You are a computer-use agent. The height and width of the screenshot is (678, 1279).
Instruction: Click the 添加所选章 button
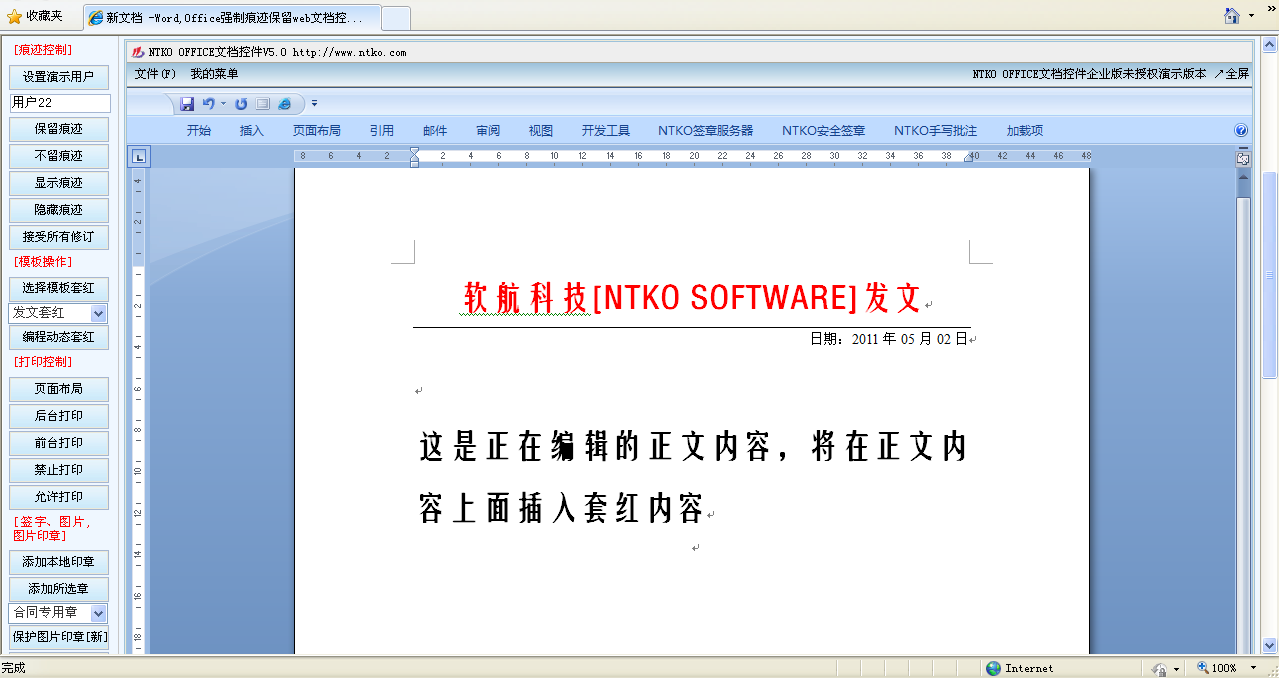point(59,589)
